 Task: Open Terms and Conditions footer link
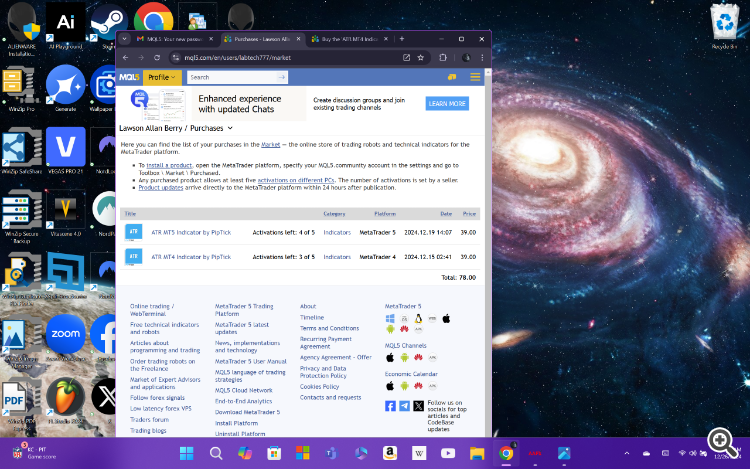(329, 328)
